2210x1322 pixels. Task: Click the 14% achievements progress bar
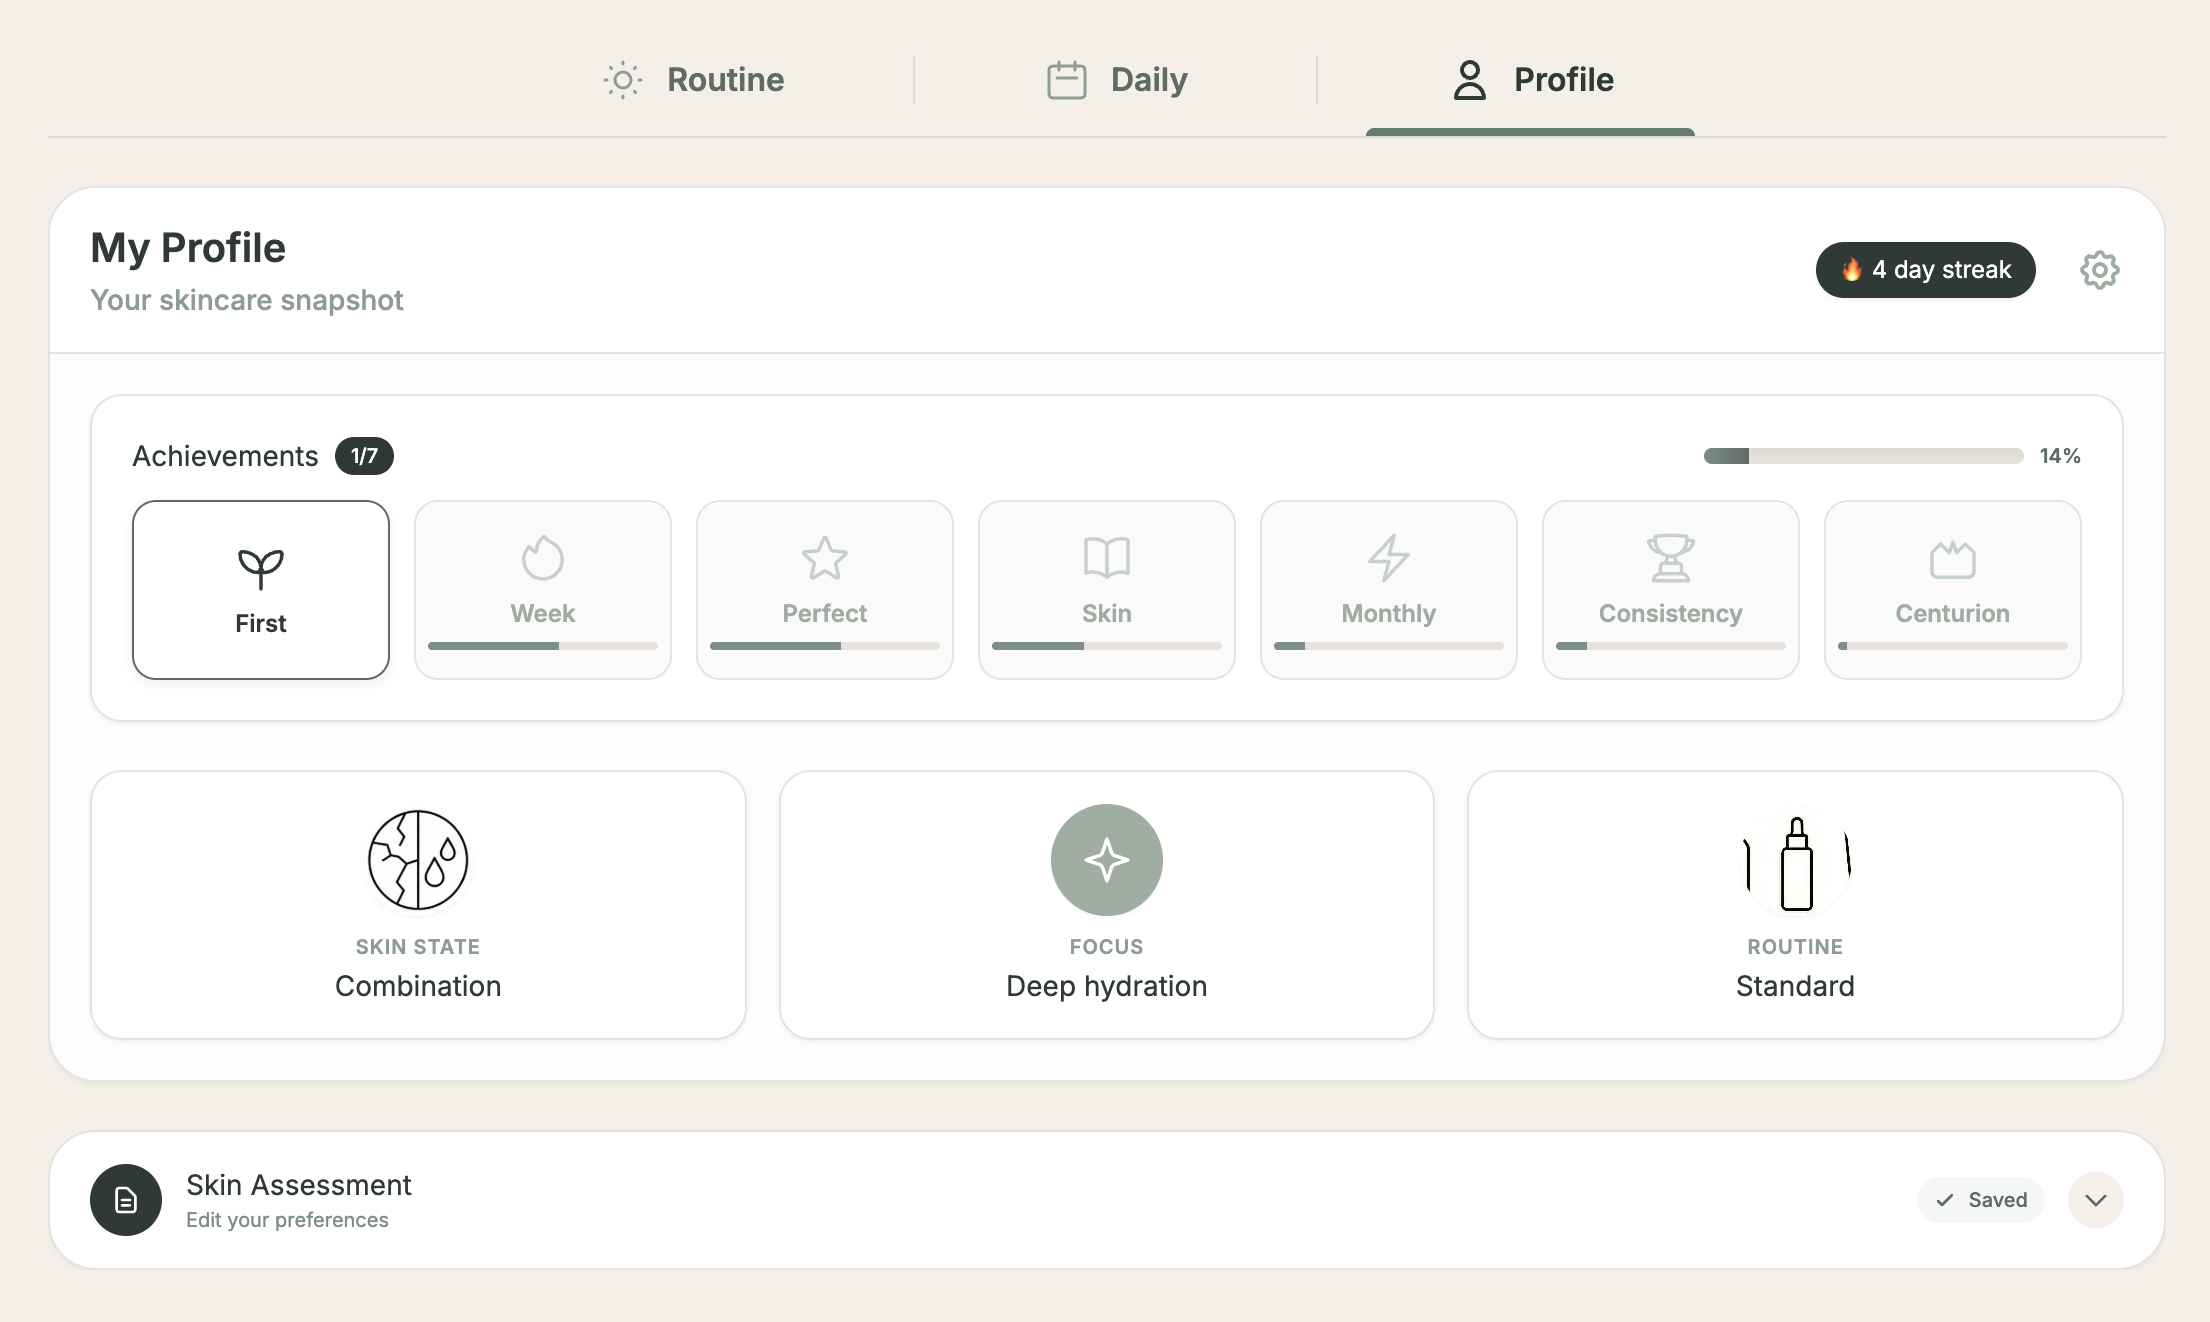pyautogui.click(x=1863, y=455)
